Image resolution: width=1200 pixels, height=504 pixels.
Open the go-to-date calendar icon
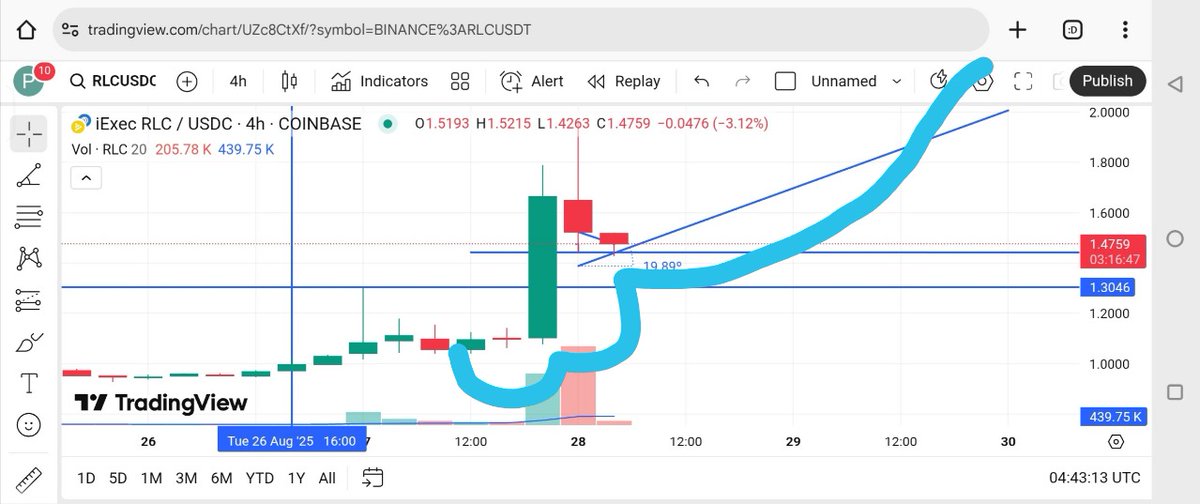(x=373, y=478)
